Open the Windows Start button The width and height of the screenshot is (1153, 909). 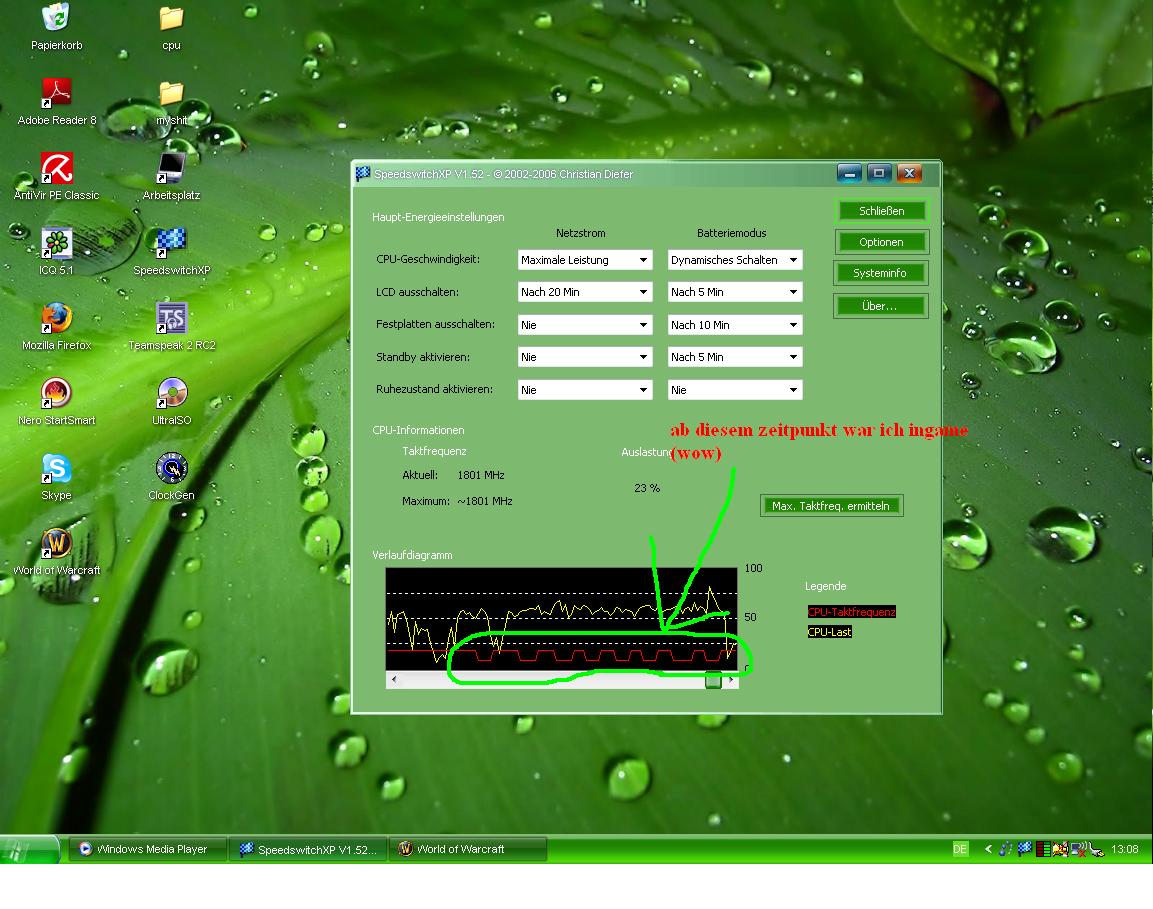[28, 849]
